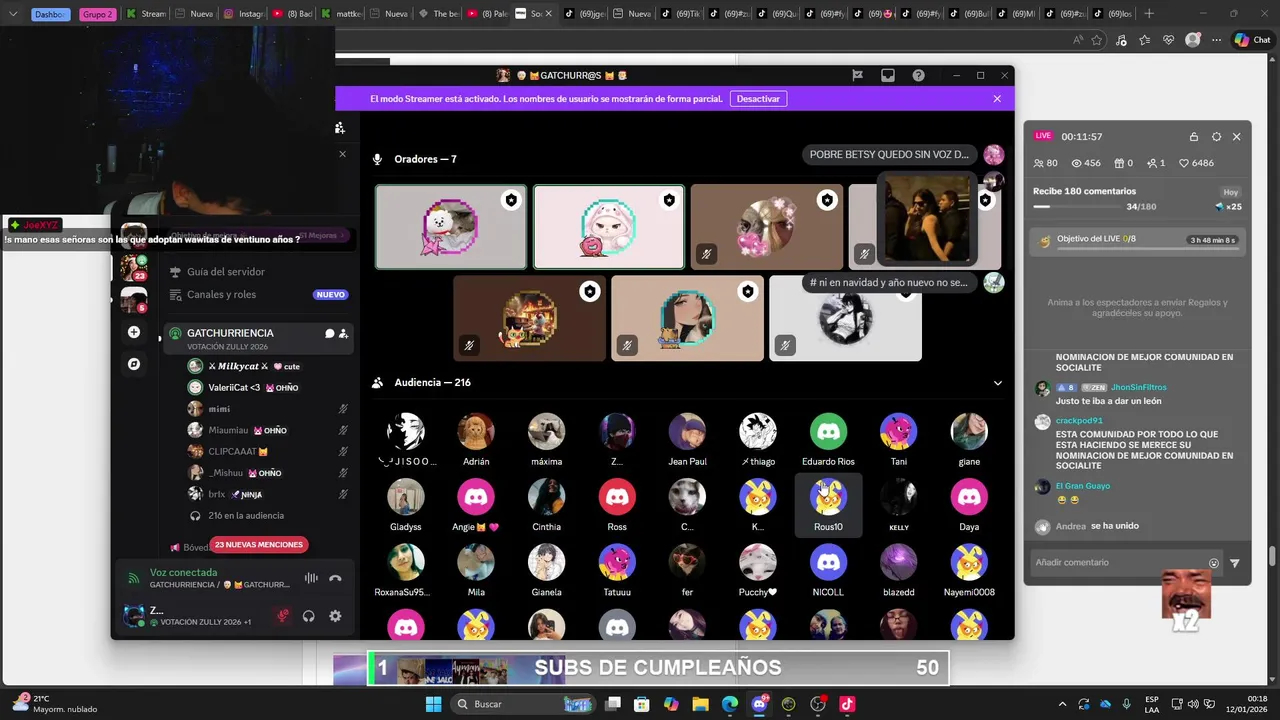This screenshot has height=720, width=1280.
Task: Click the floating video popup of people
Action: pyautogui.click(x=927, y=219)
